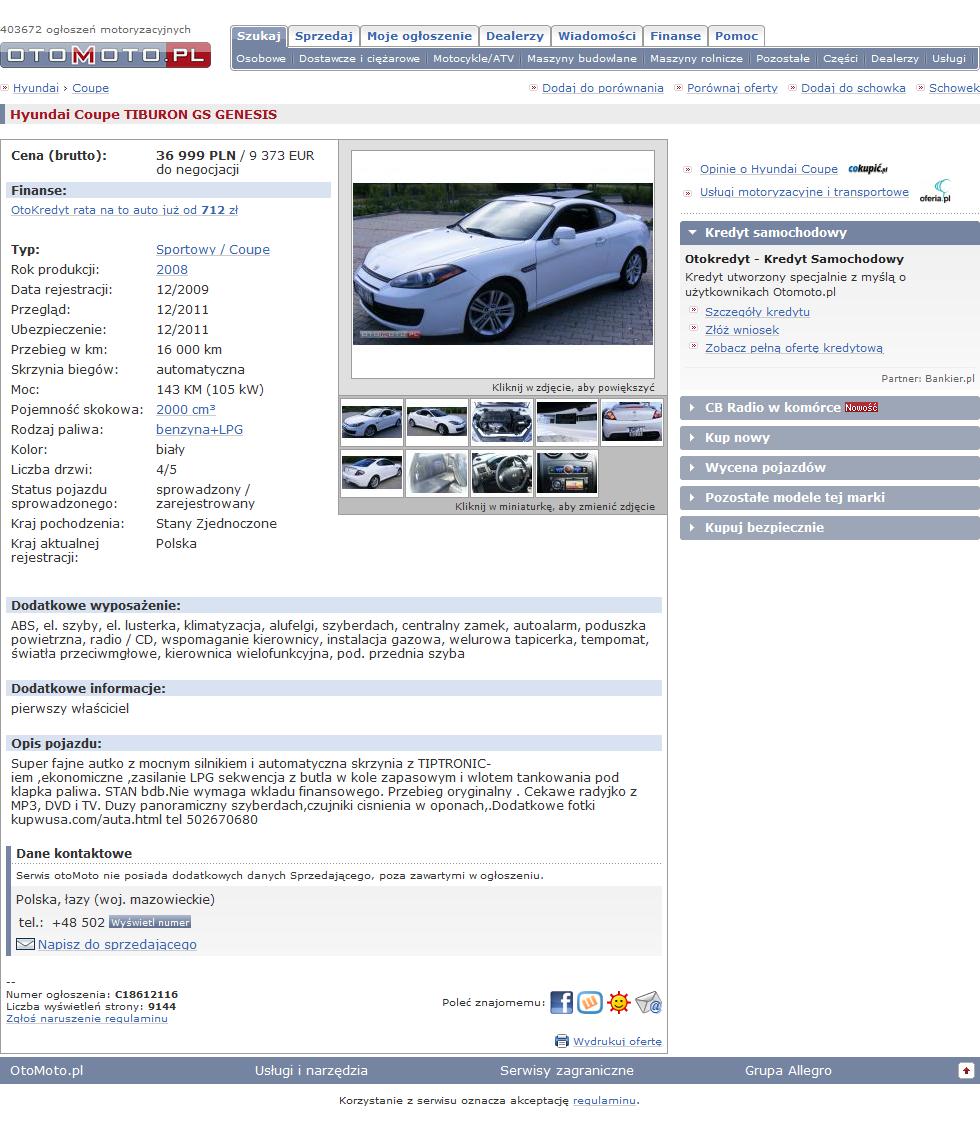Expand the Kup nowy section
This screenshot has height=1126, width=980.
pos(829,437)
